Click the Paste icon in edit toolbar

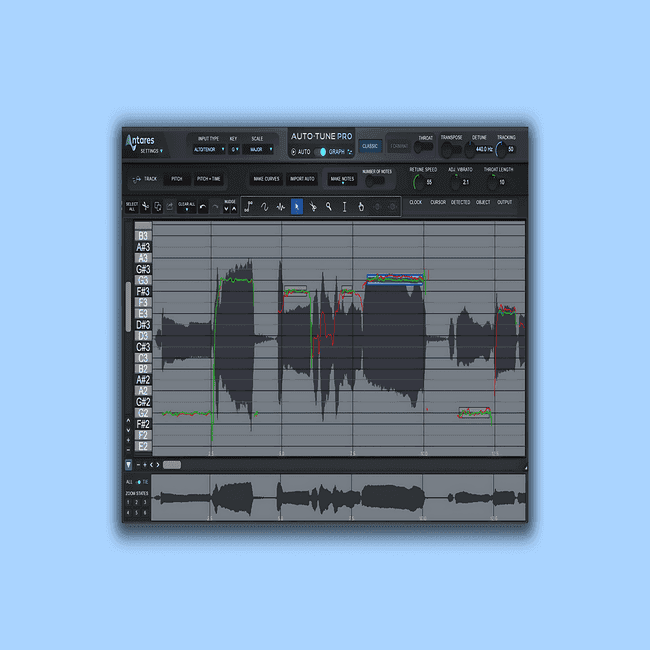pyautogui.click(x=170, y=206)
